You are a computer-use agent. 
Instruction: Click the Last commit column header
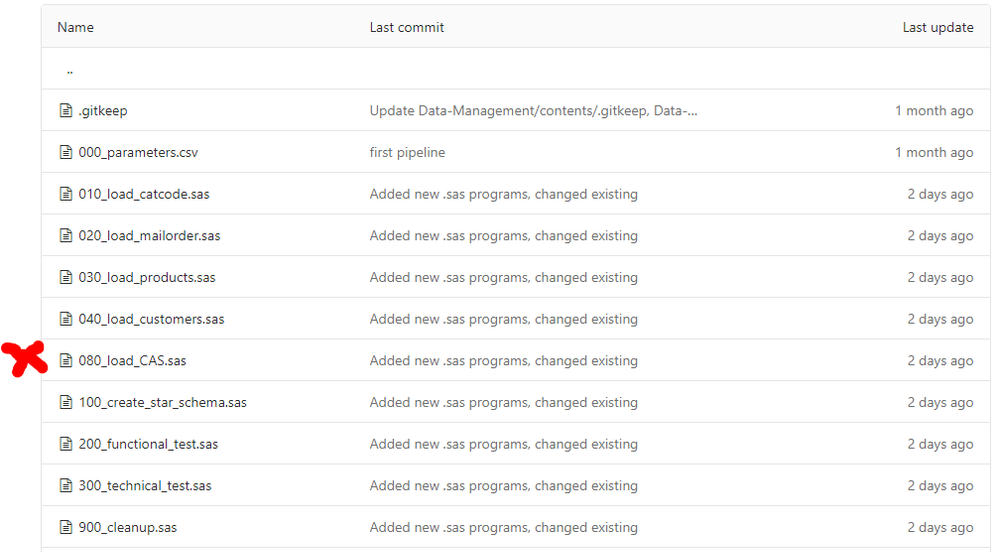[407, 28]
